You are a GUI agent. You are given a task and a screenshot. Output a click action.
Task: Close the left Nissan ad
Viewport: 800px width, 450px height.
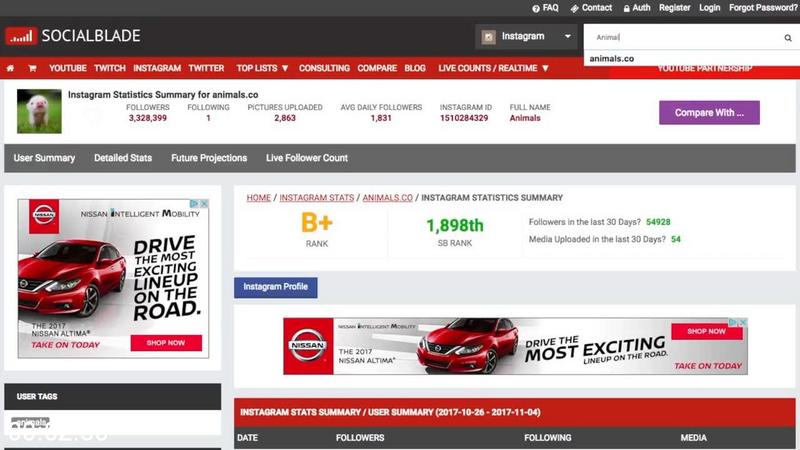[x=204, y=204]
